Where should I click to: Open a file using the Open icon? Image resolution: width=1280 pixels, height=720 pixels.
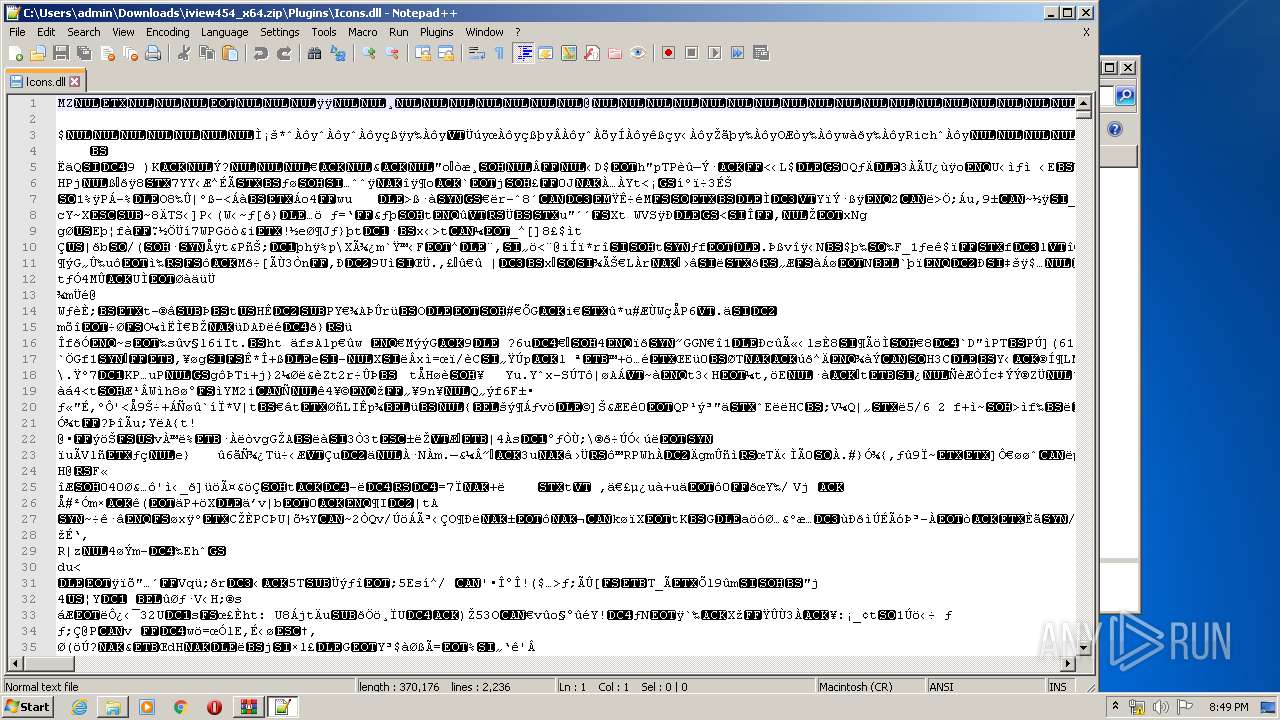pyautogui.click(x=38, y=53)
